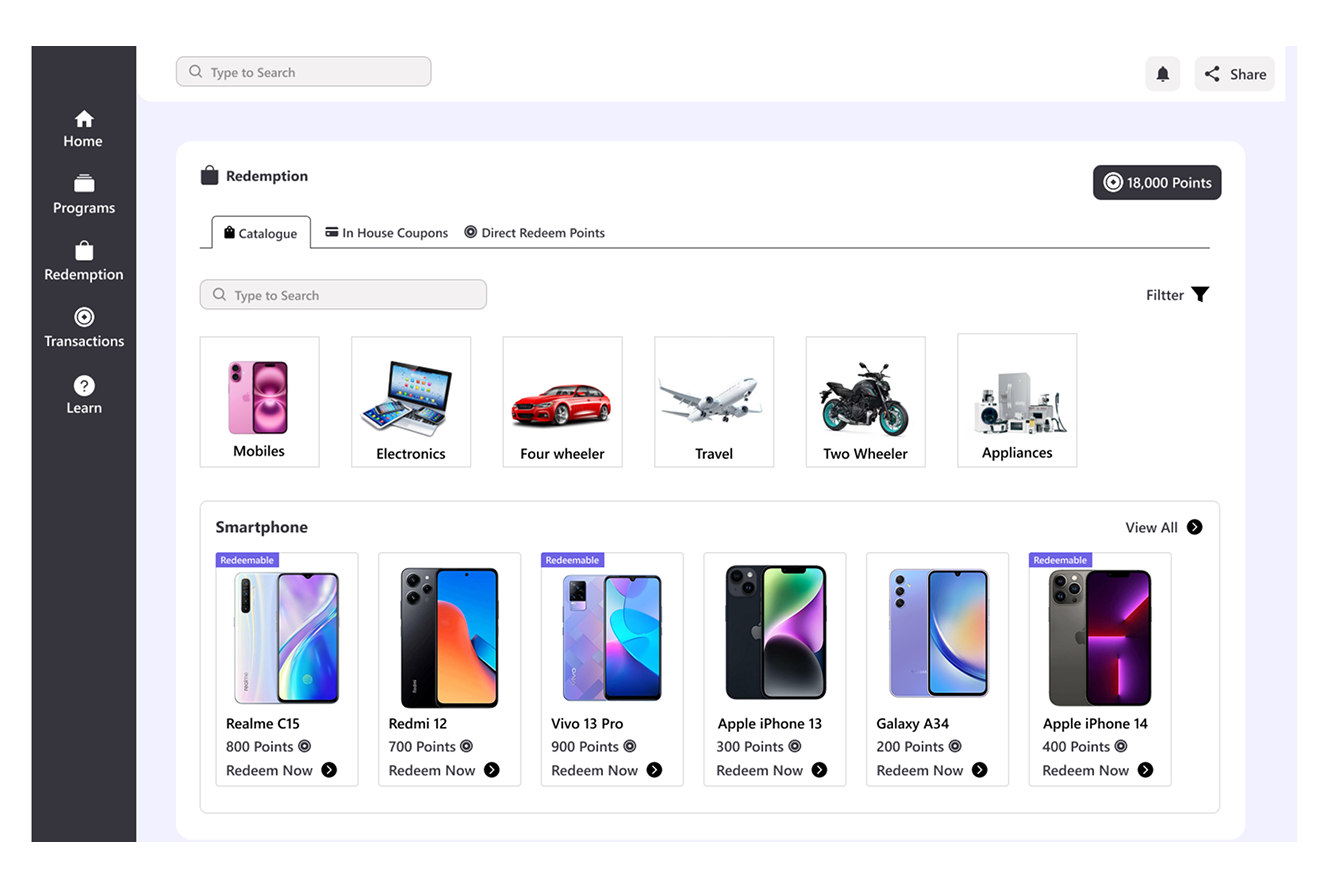This screenshot has width=1328, height=887.
Task: Click Redeem Now for Realme C15
Action: point(269,771)
